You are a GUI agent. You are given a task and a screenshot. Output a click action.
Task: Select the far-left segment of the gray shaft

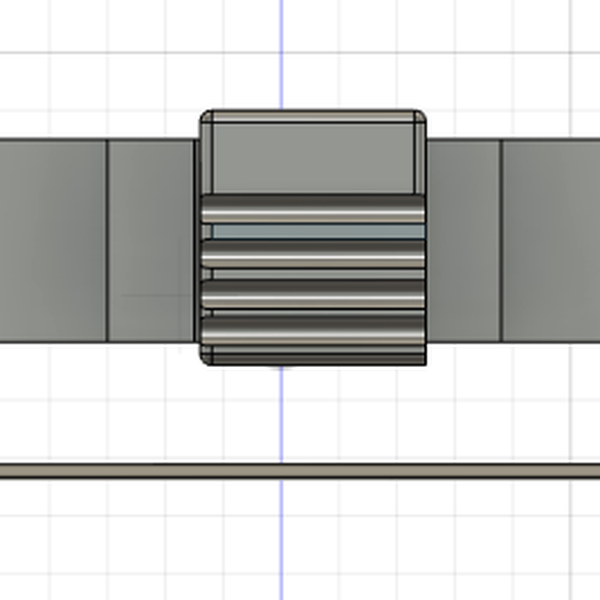[53, 241]
